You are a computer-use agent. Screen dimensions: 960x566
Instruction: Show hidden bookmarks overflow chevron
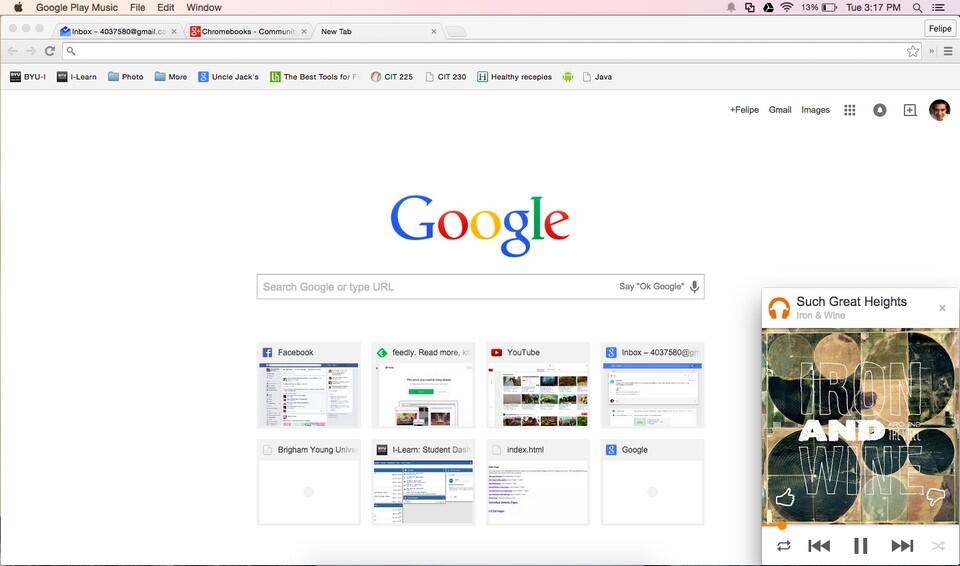point(932,51)
